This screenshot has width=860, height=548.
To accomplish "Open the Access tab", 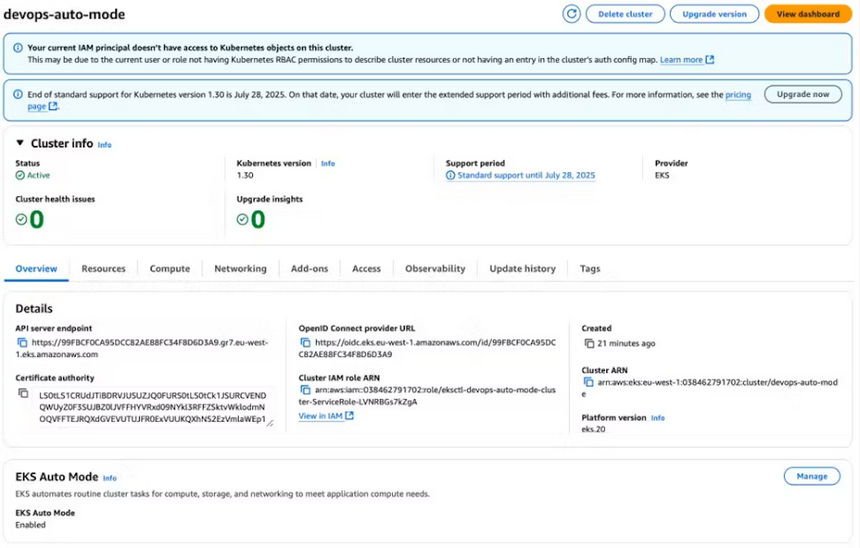I will (366, 268).
